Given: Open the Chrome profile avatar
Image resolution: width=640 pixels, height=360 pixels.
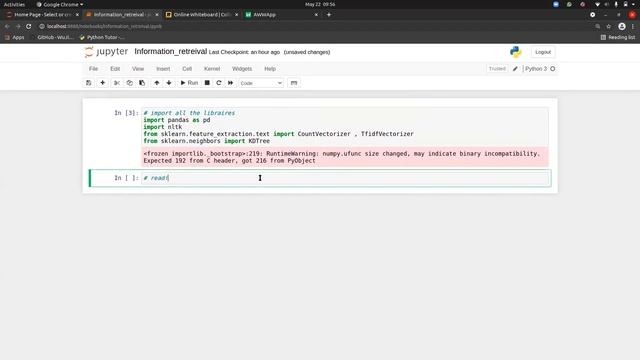Looking at the screenshot, I should click(622, 26).
